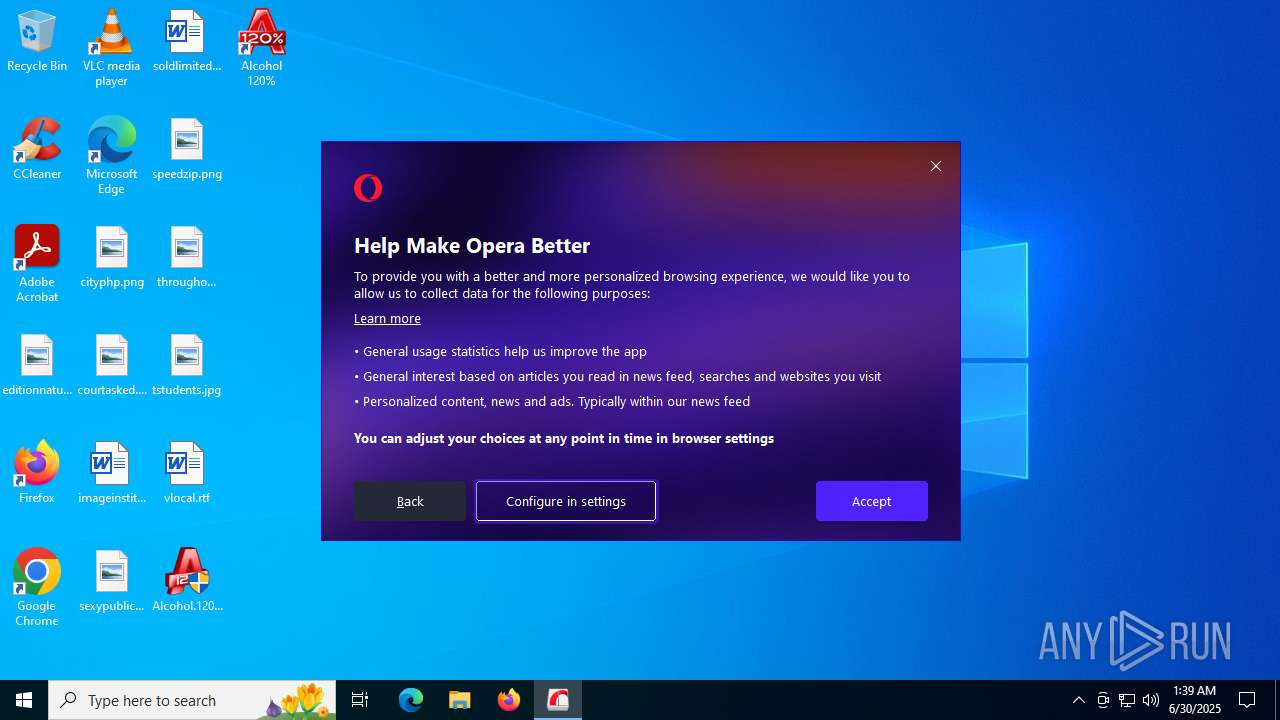The height and width of the screenshot is (720, 1280).
Task: Select VLC media player desktop icon
Action: (111, 48)
